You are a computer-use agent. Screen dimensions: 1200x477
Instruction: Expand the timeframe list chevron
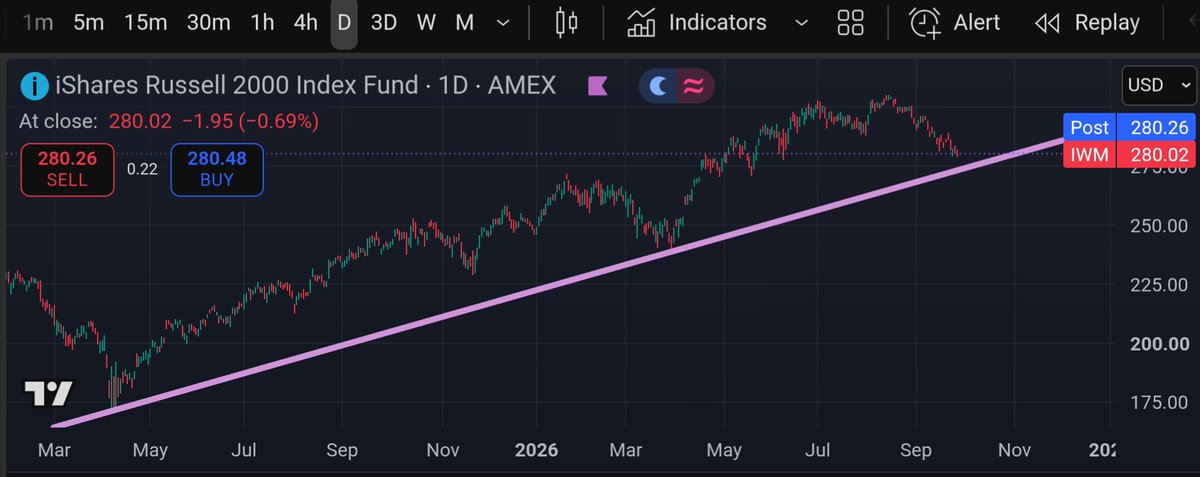[x=503, y=22]
